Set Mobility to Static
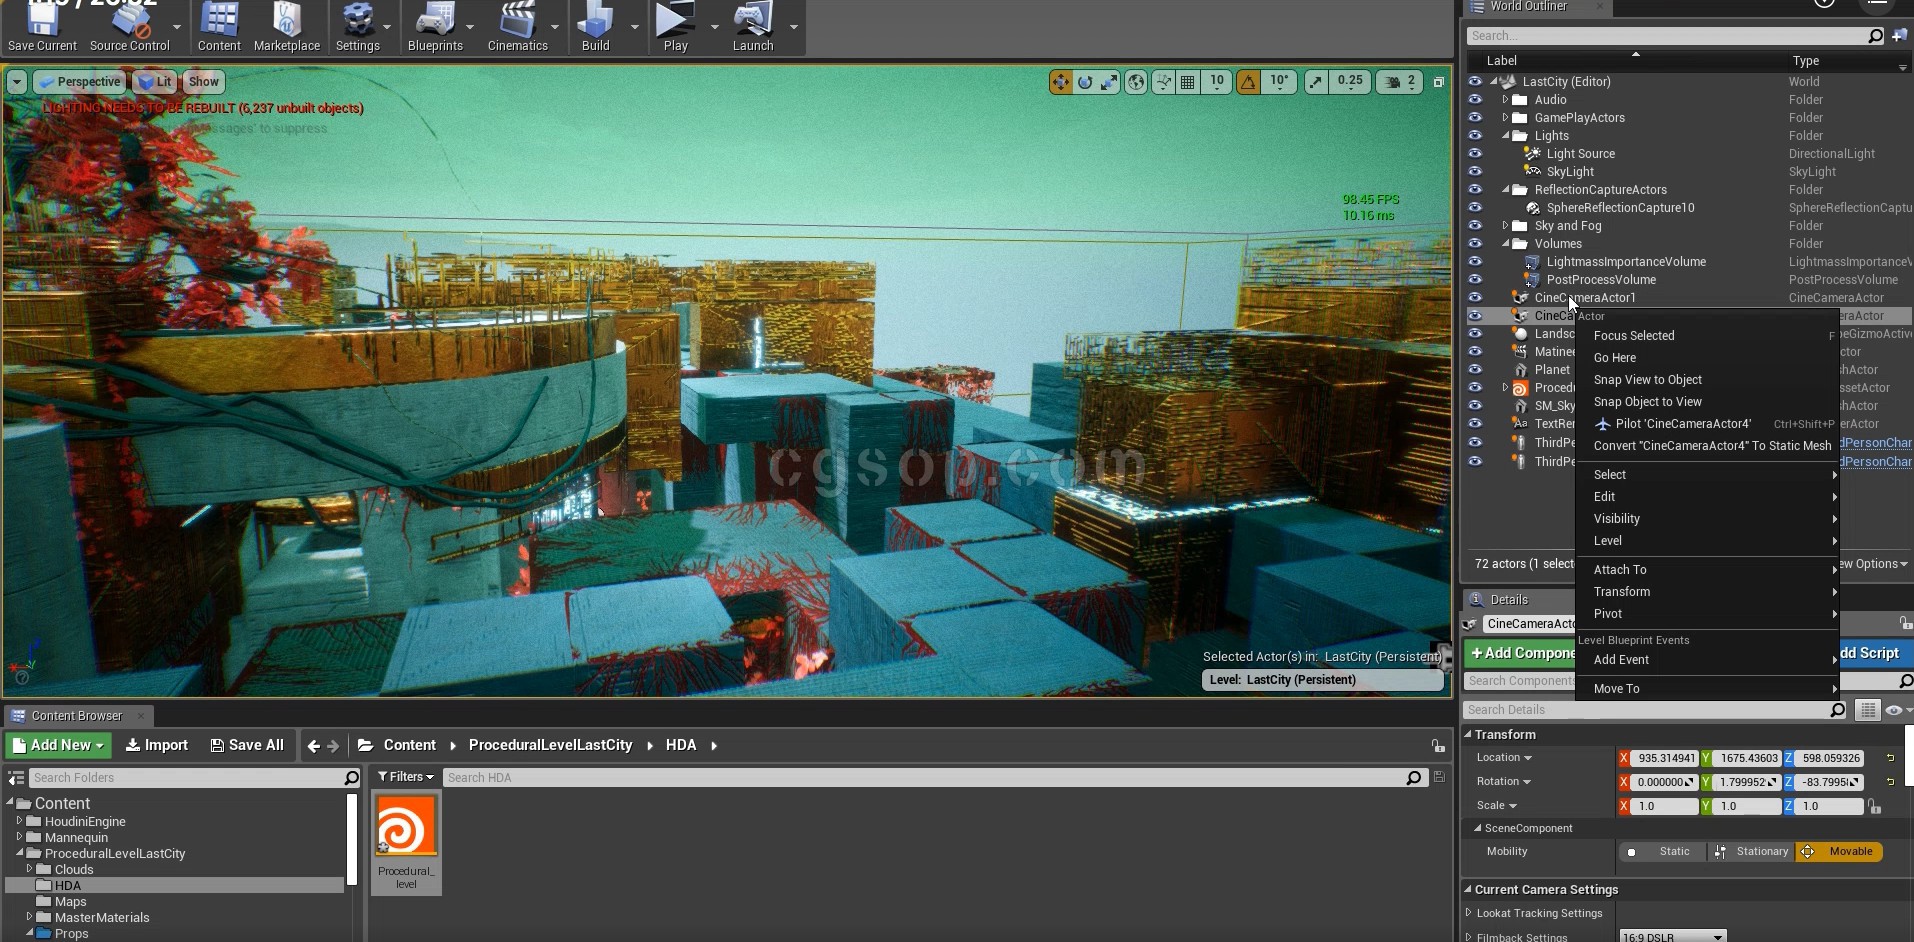This screenshot has width=1914, height=942. pos(1663,852)
